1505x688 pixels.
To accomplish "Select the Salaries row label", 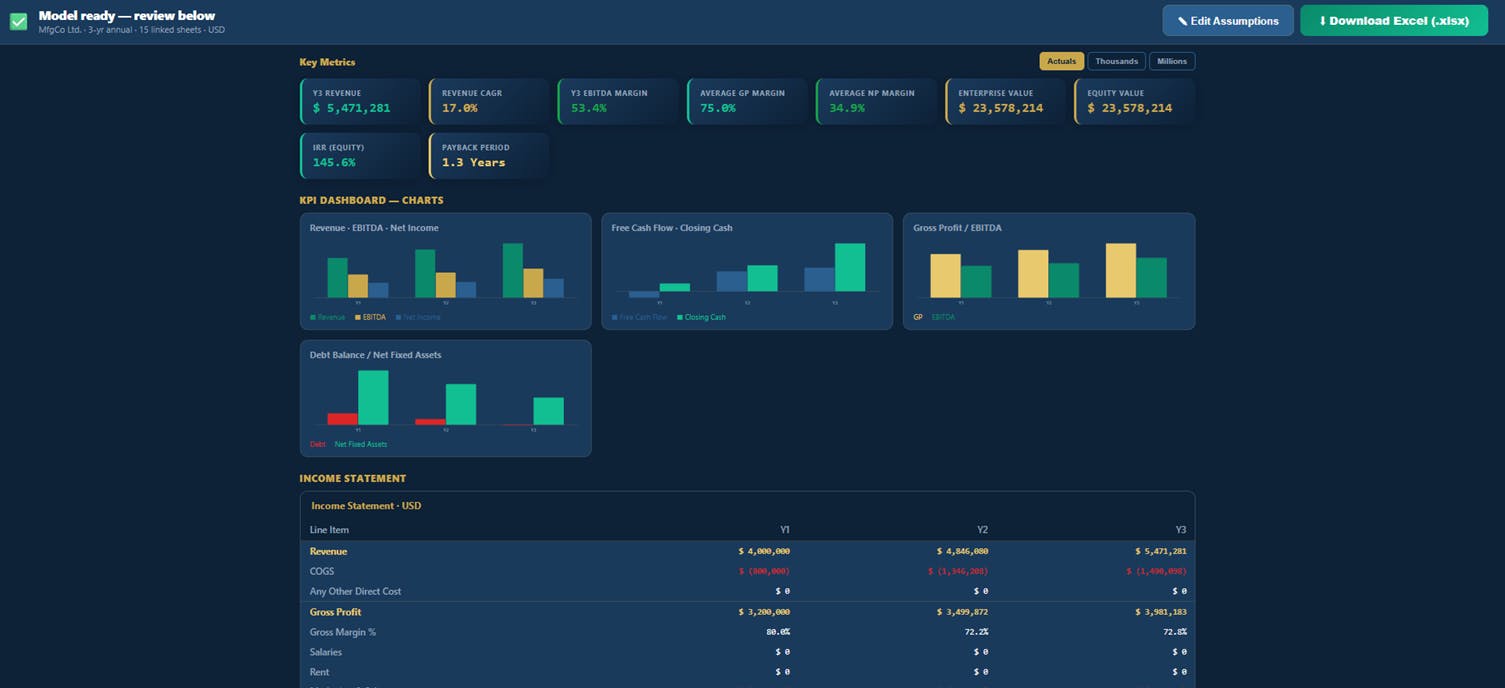I will coord(326,652).
